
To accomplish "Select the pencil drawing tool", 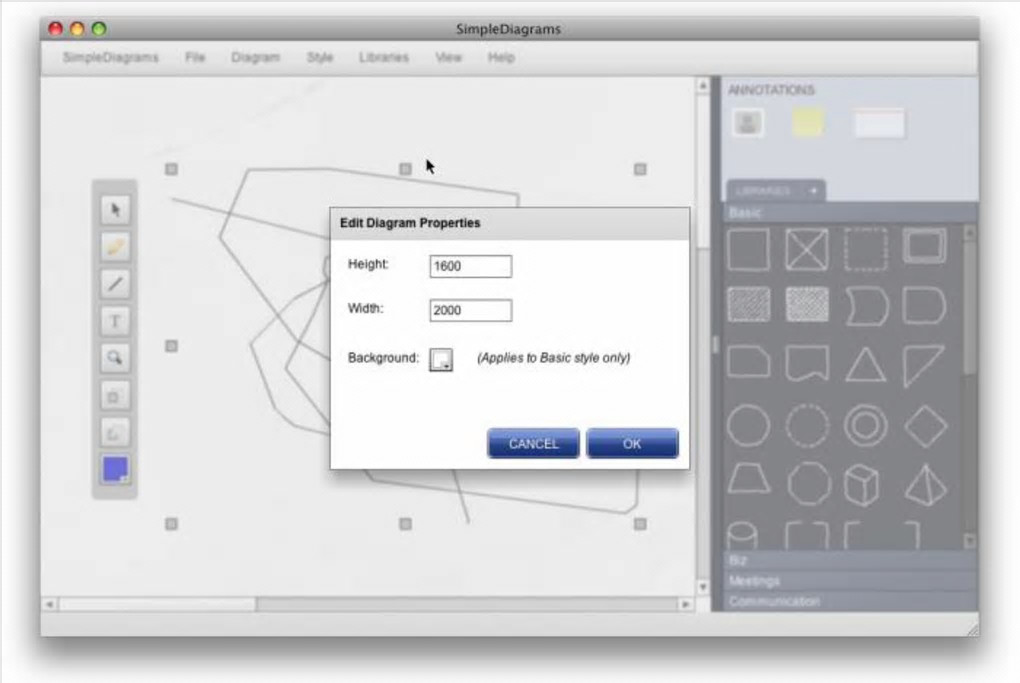I will pyautogui.click(x=115, y=247).
